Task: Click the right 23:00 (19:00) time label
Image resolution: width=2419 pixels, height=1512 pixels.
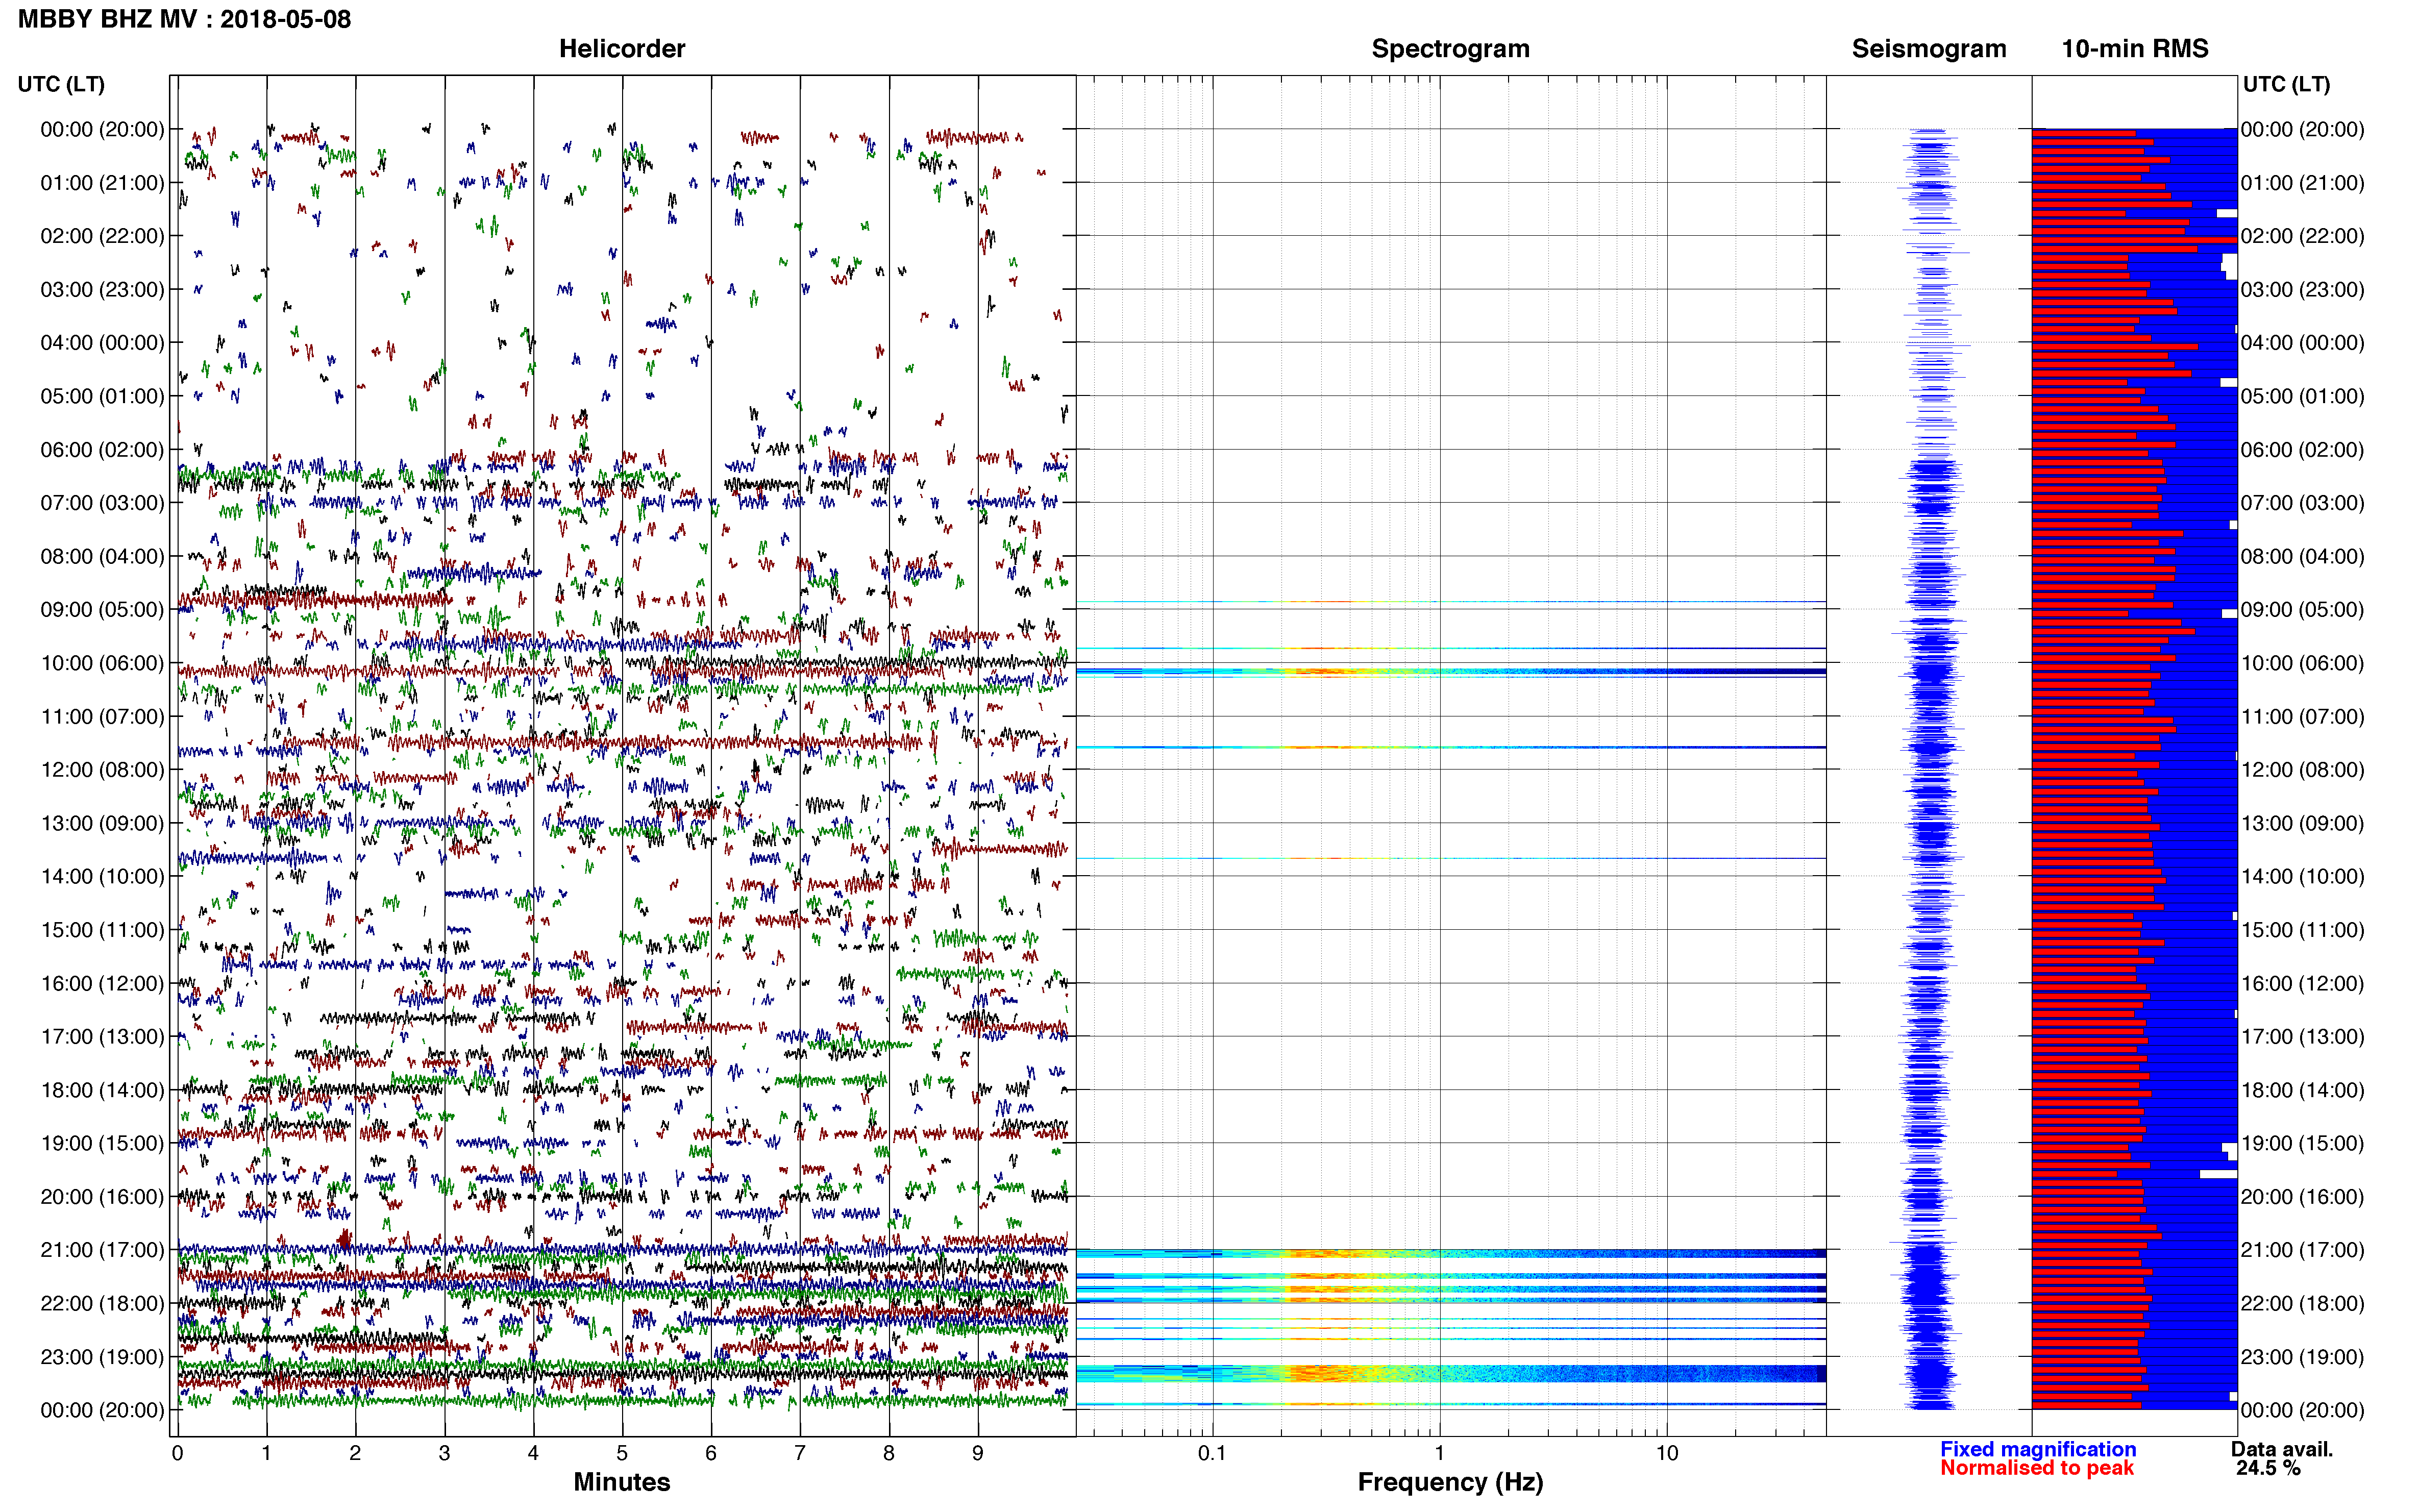Action: point(2302,1357)
